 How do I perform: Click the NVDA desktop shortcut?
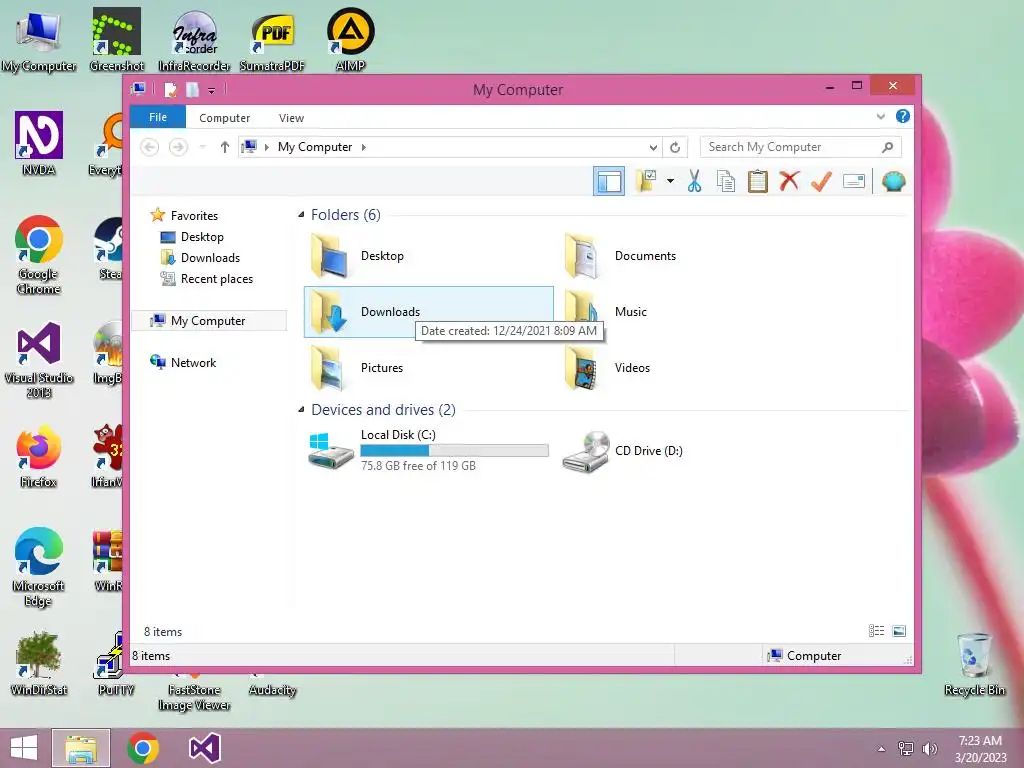pos(39,144)
